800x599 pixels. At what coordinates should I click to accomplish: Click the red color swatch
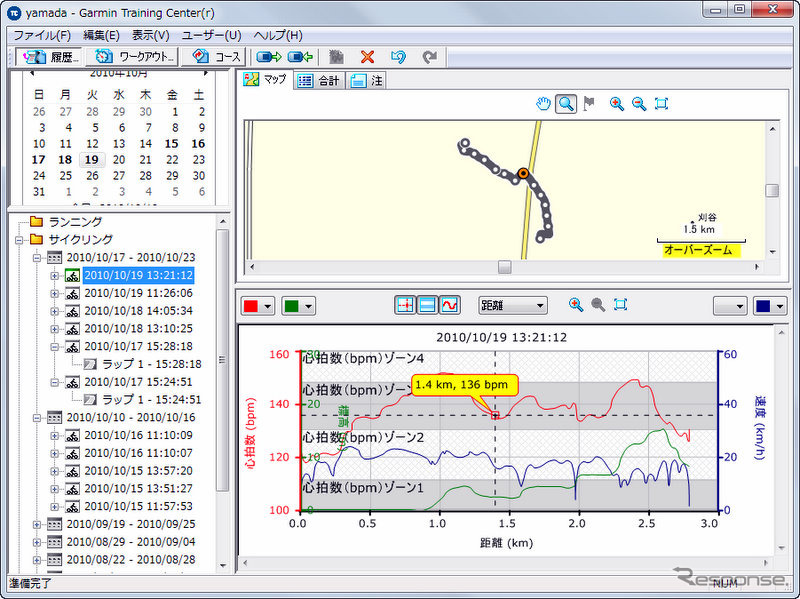(251, 306)
